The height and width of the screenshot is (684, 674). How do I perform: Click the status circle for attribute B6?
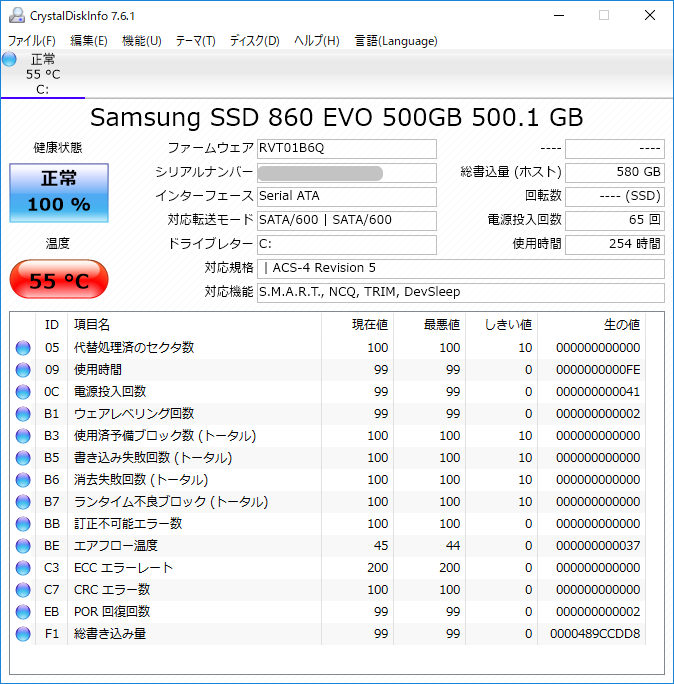(x=23, y=480)
